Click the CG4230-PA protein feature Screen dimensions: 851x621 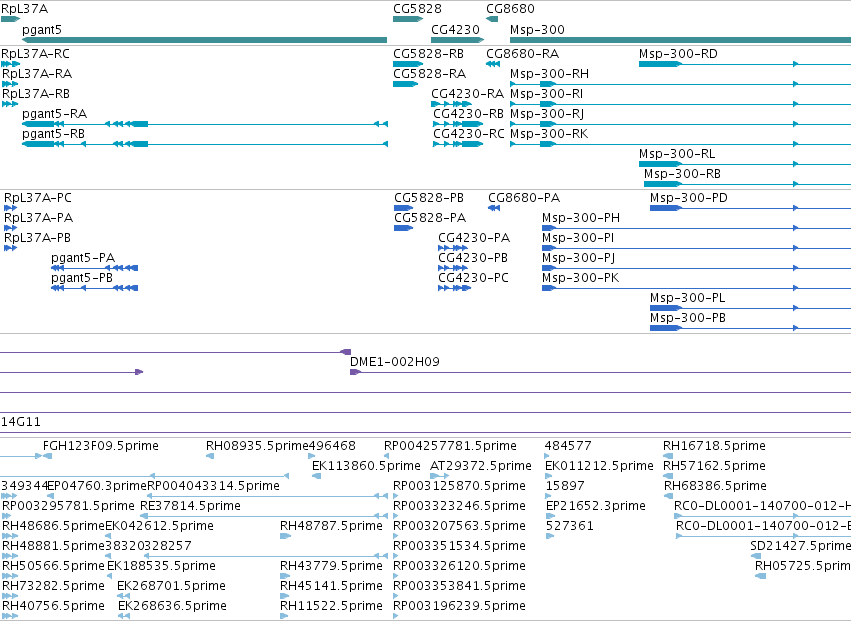pos(453,248)
